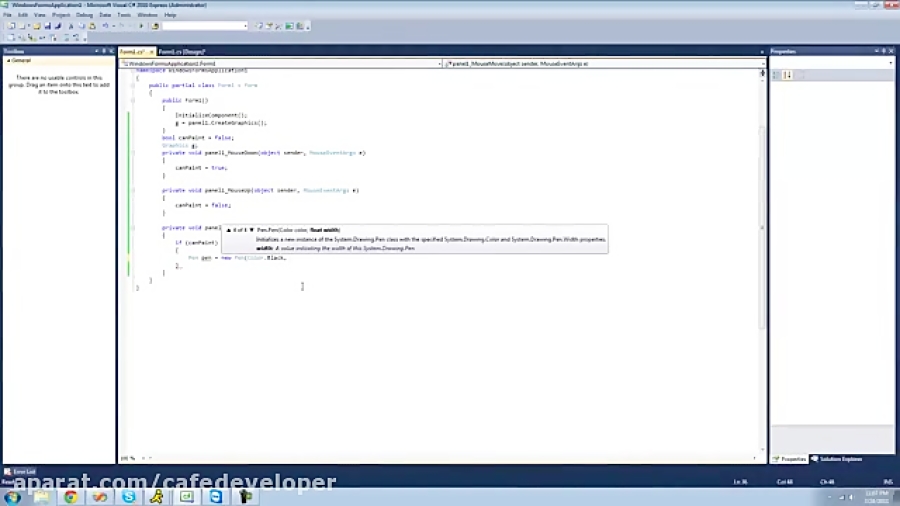
Task: Click the previous overload arrow in tooltip
Action: click(229, 230)
